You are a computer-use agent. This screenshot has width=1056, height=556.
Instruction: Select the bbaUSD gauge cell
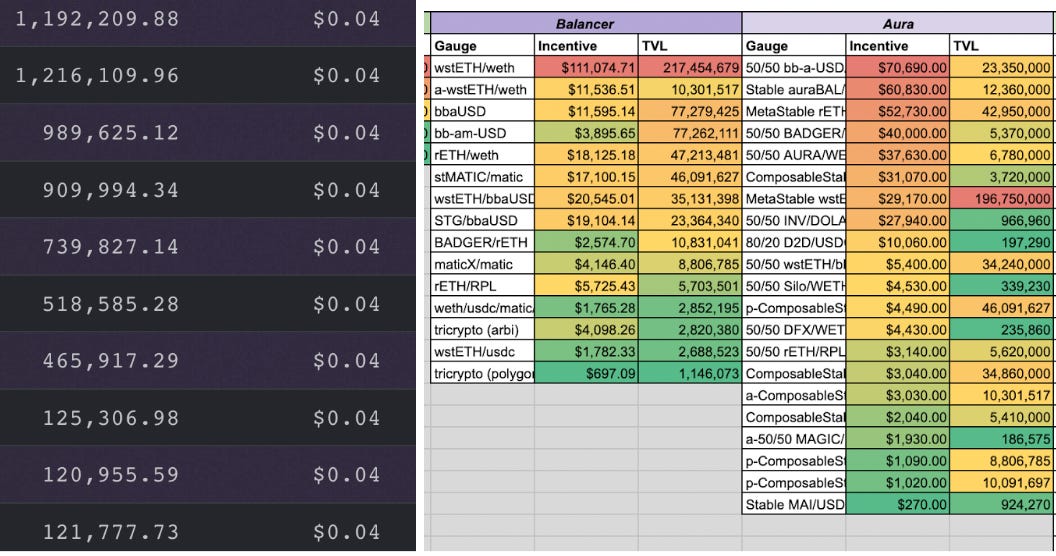(x=482, y=111)
